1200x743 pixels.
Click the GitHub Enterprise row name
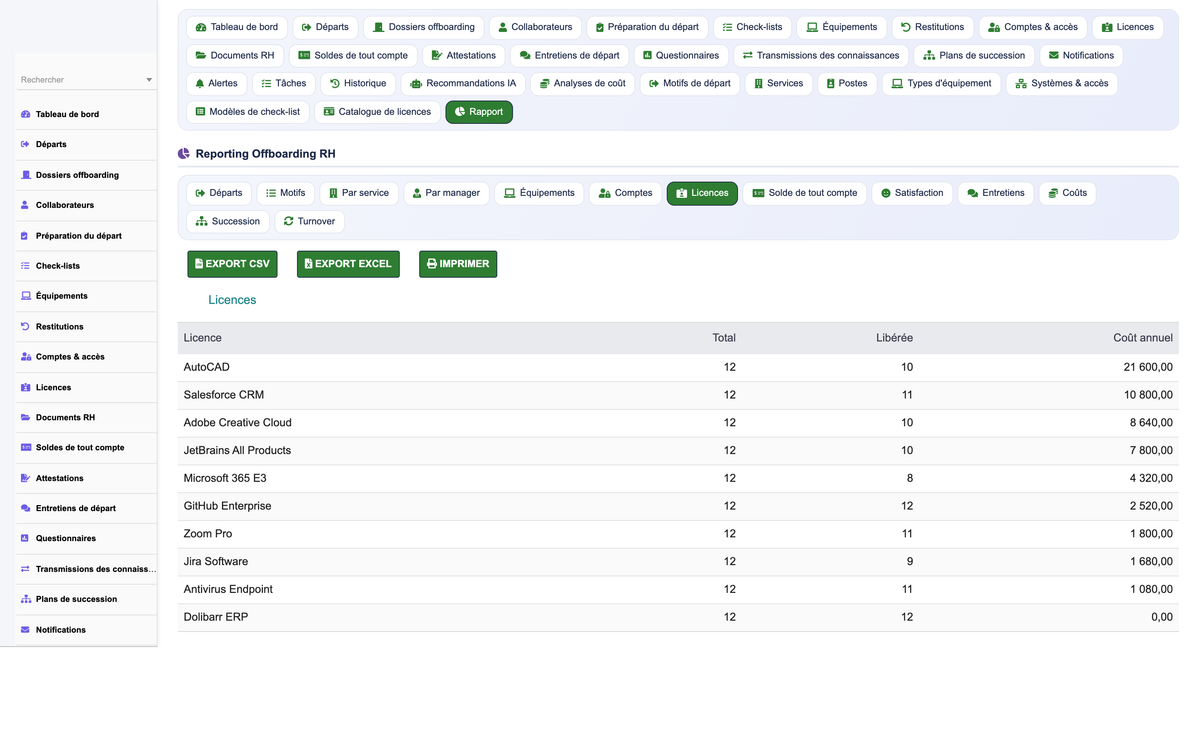(228, 506)
